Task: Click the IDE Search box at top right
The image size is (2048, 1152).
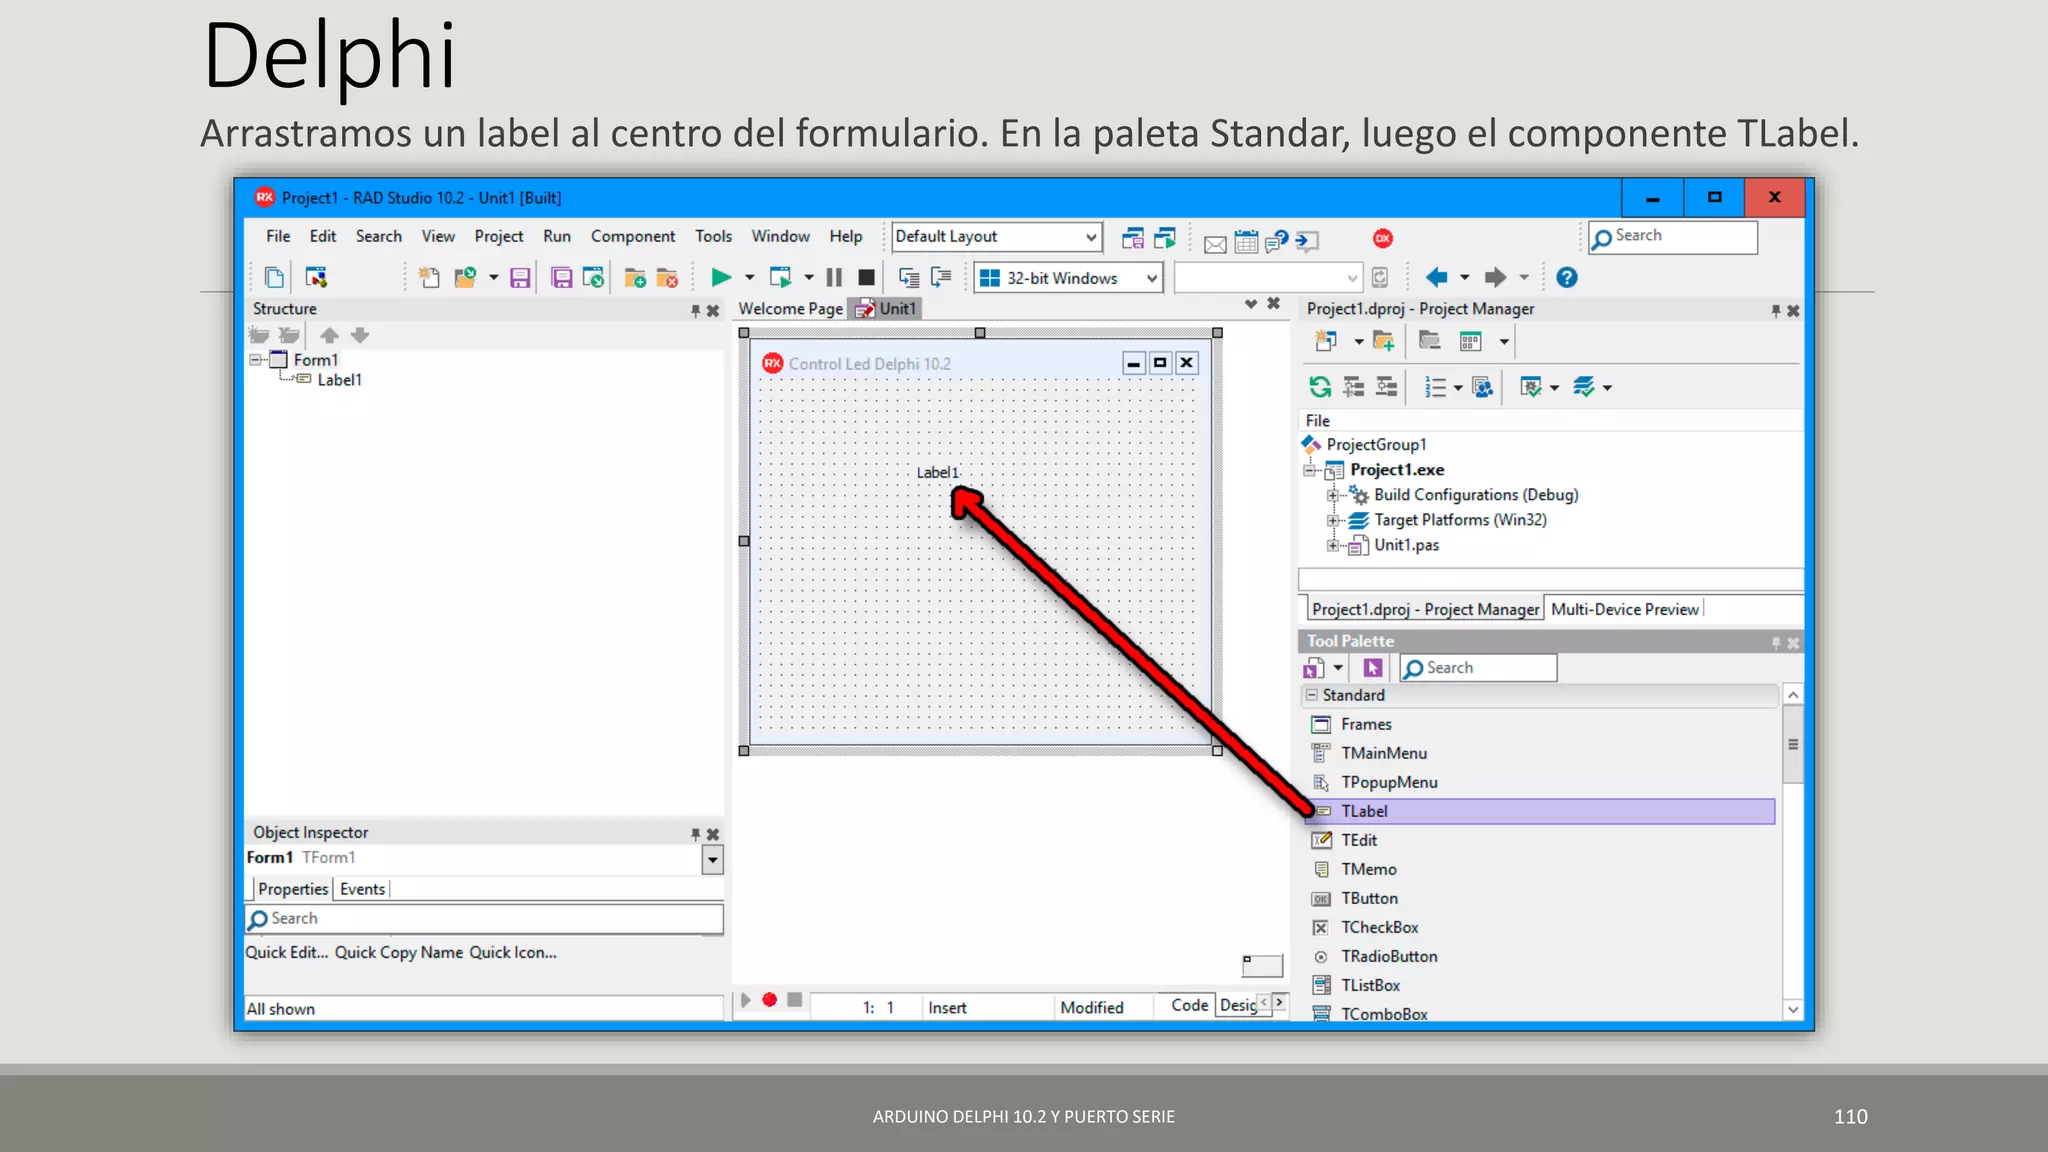Action: tap(1672, 236)
